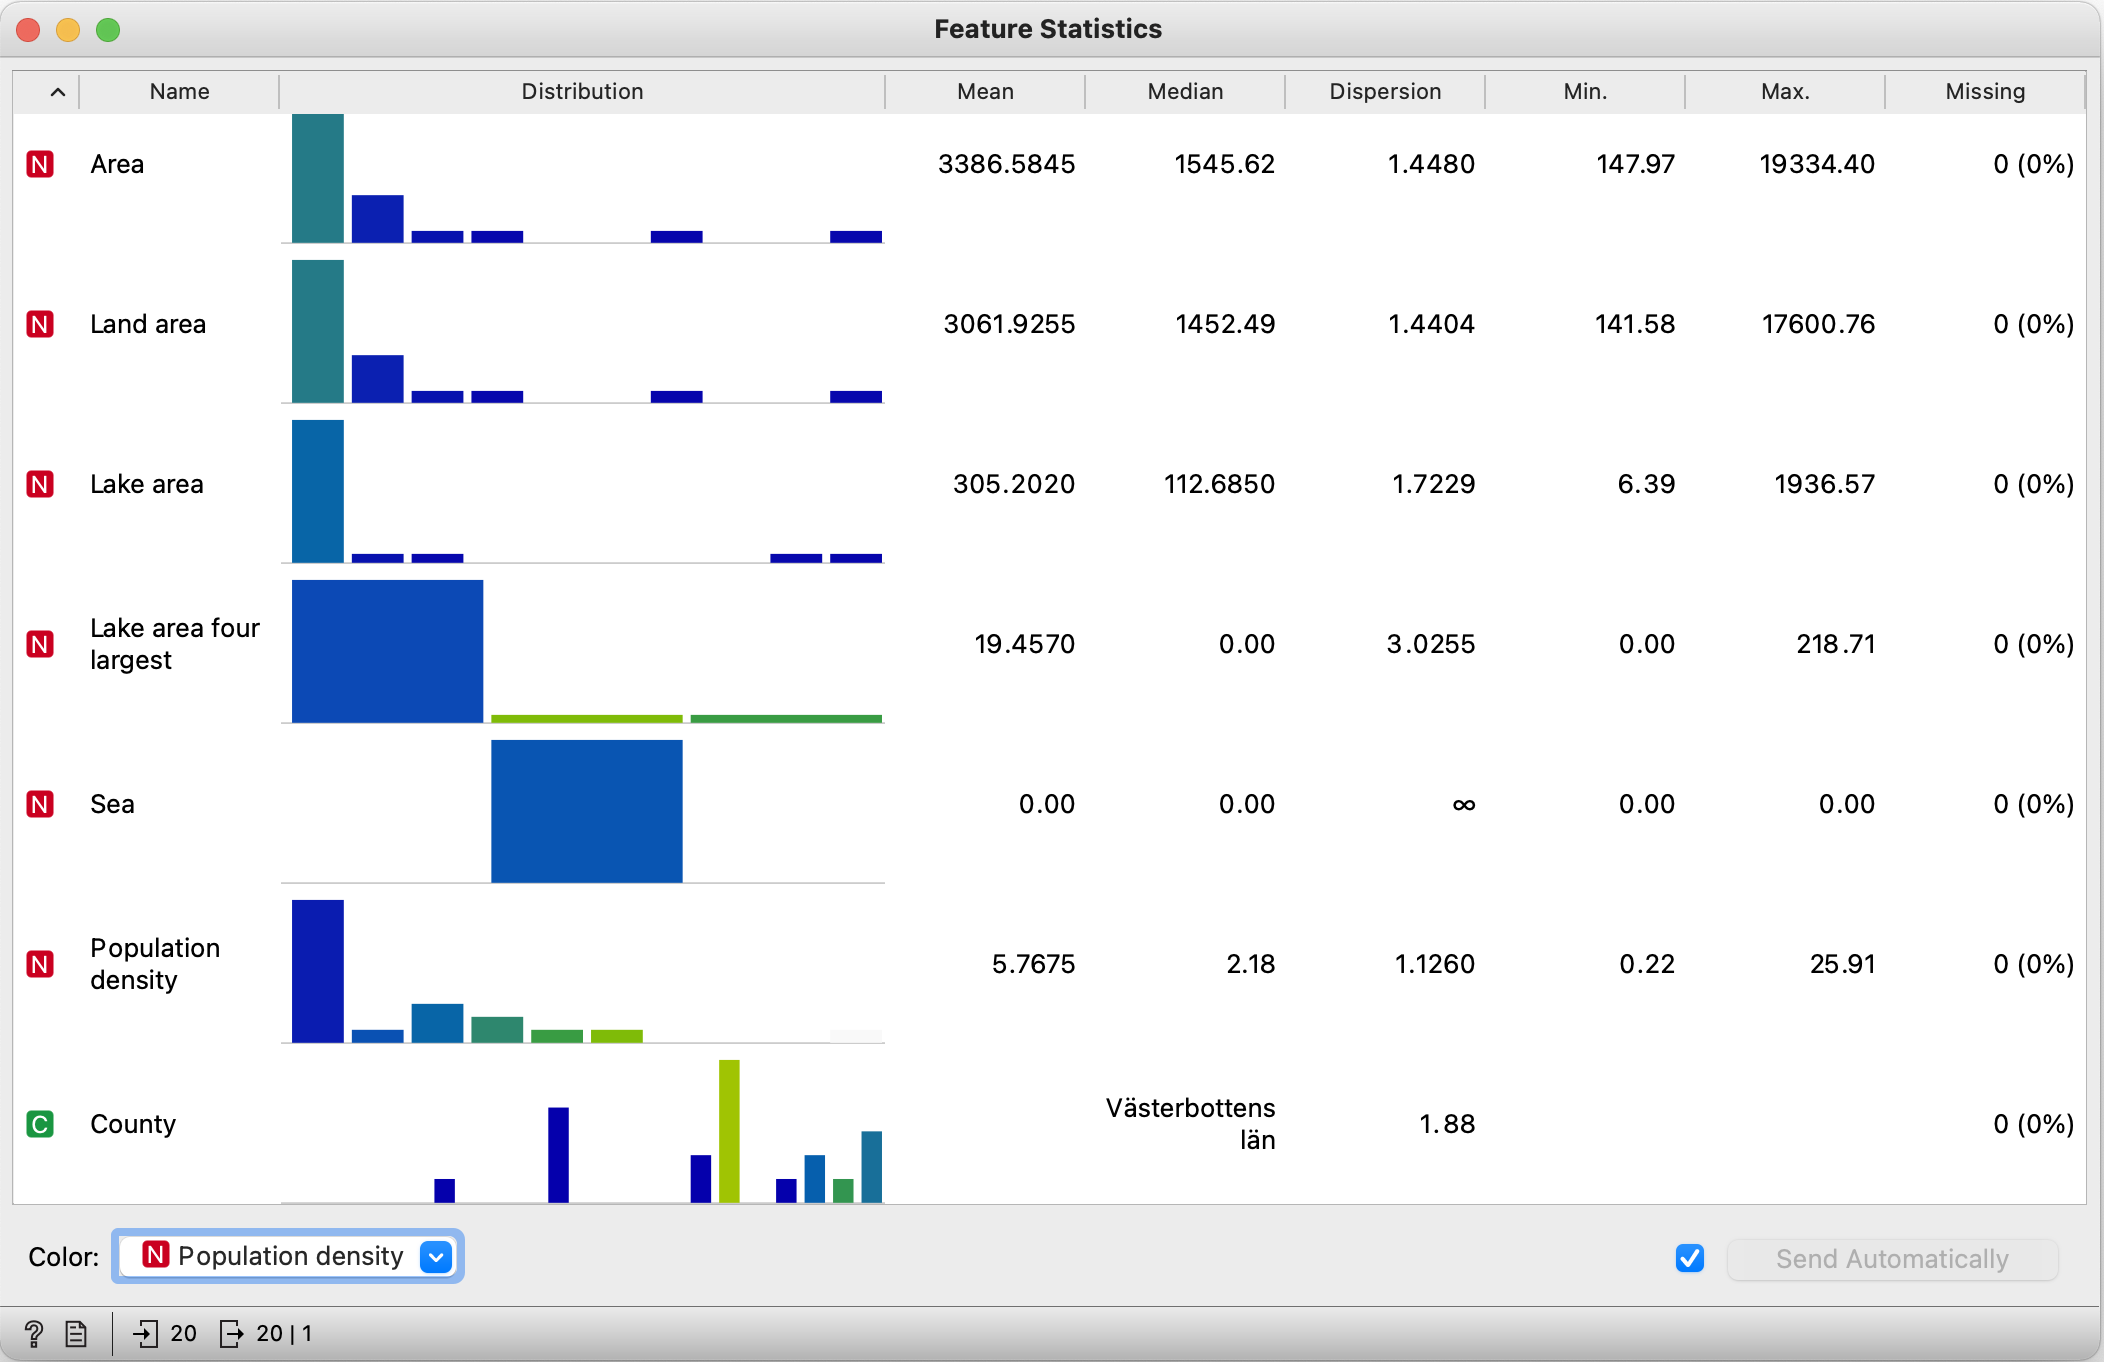Click the numeric type icon next to Area

click(x=40, y=164)
